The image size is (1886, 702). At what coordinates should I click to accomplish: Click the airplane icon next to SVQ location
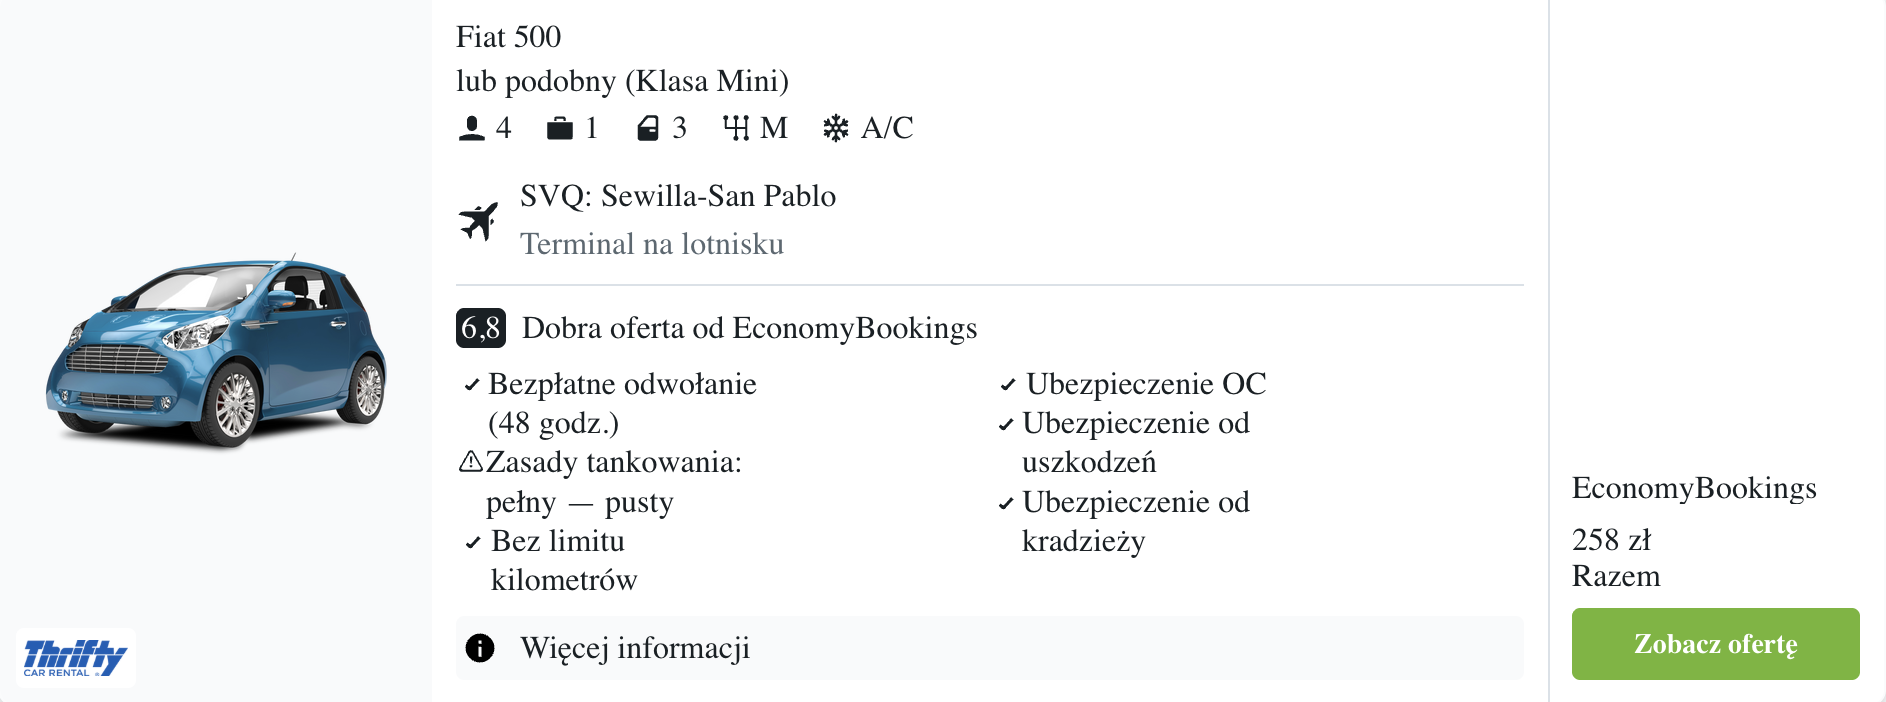(x=480, y=220)
